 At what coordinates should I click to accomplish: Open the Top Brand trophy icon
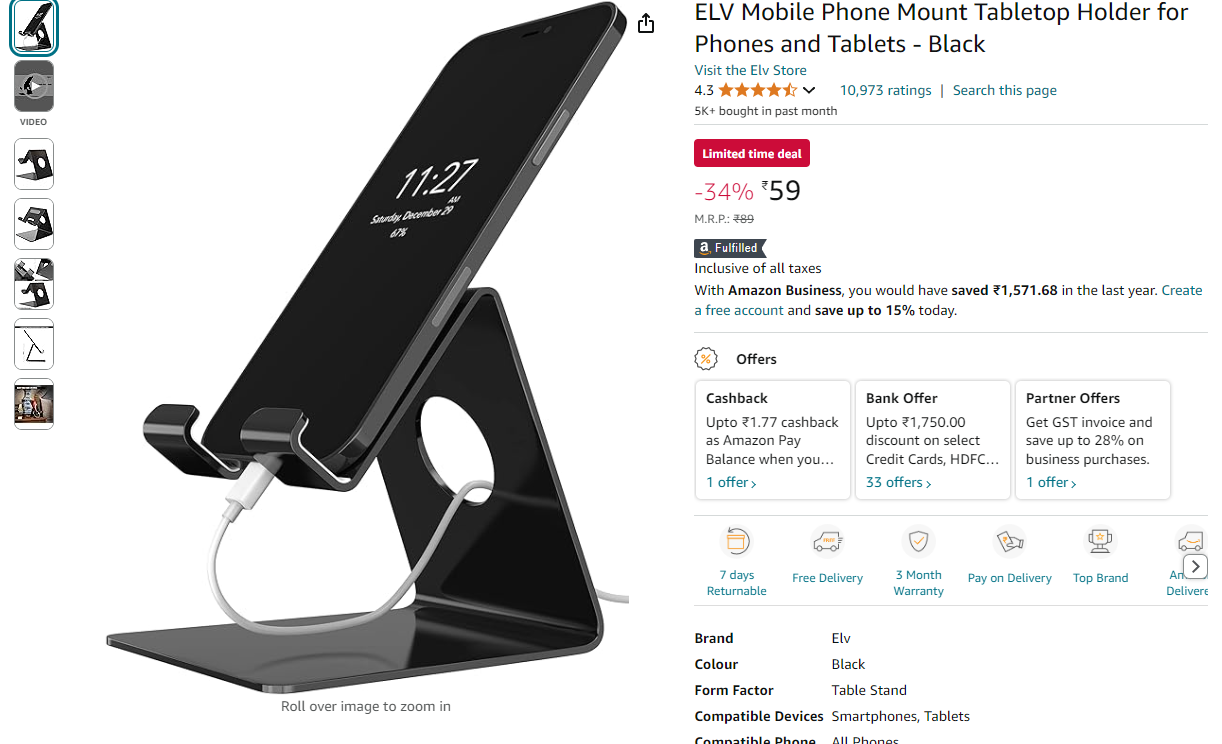(x=1100, y=541)
